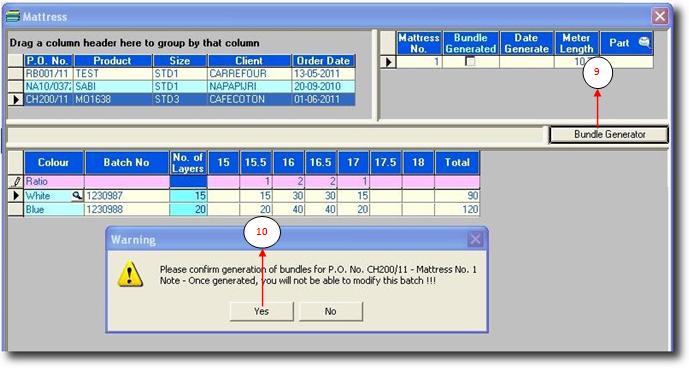Confirm bundle generation with Yes
This screenshot has width=689, height=368.
[x=261, y=311]
